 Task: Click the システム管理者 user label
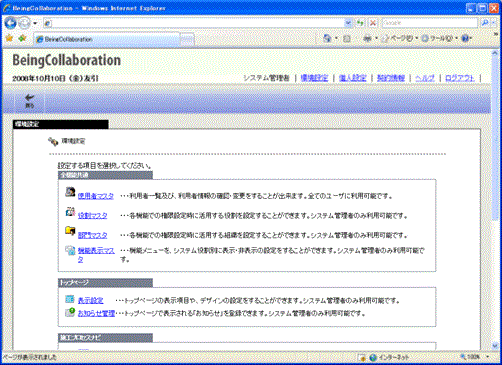266,78
